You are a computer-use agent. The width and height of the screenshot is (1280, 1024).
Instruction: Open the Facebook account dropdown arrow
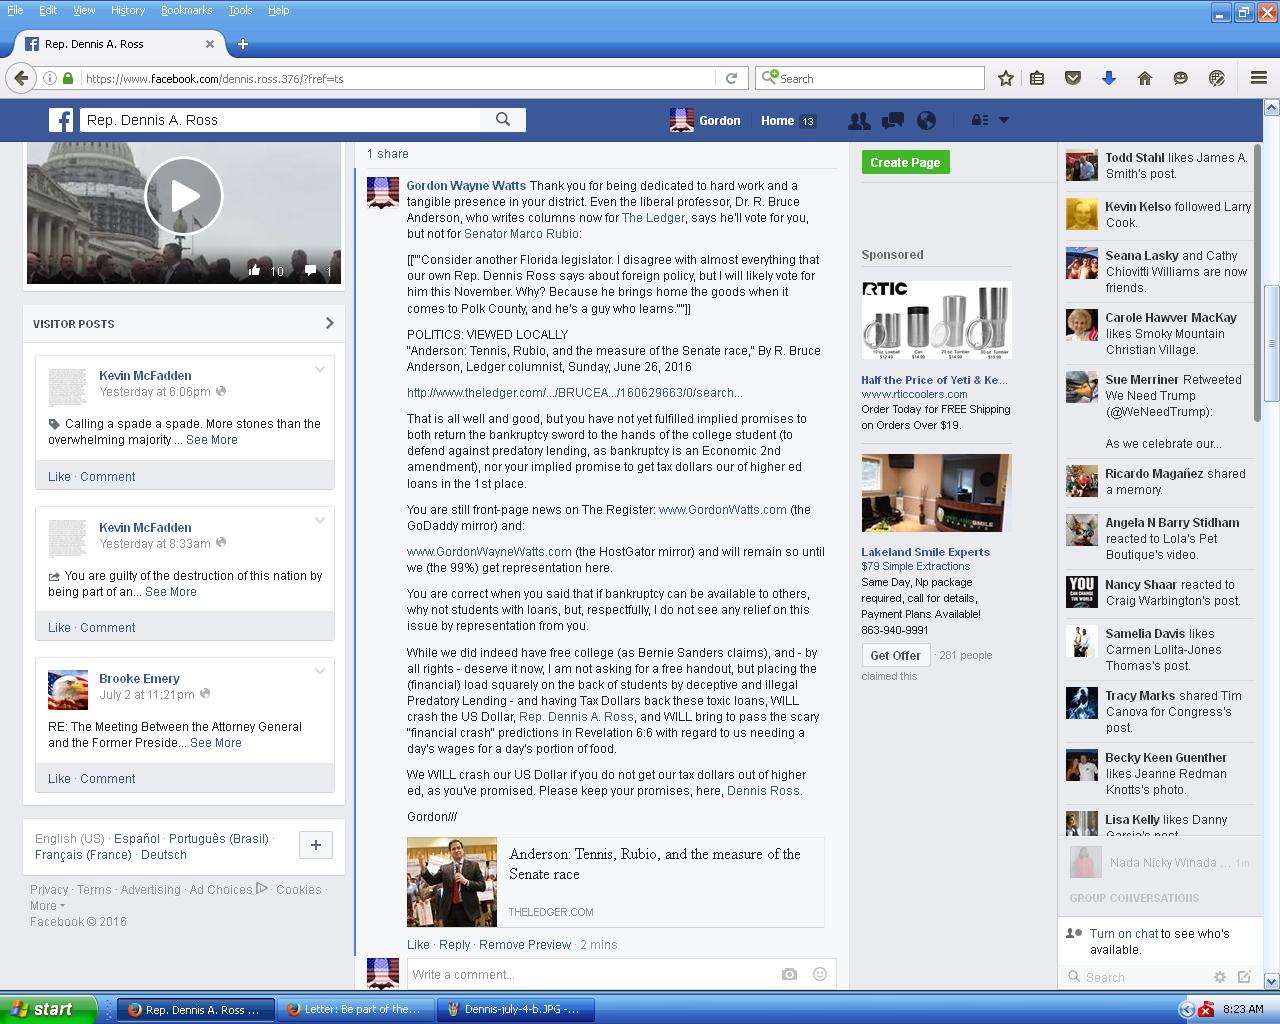(1004, 120)
